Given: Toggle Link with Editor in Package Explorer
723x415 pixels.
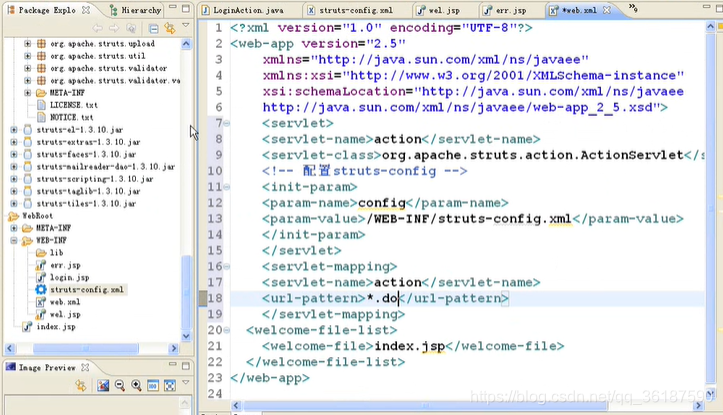Looking at the screenshot, I should pyautogui.click(x=170, y=29).
